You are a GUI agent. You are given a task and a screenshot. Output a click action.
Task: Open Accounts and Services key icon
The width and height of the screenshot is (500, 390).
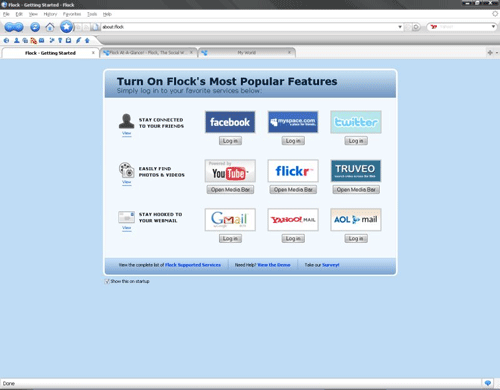pos(60,41)
